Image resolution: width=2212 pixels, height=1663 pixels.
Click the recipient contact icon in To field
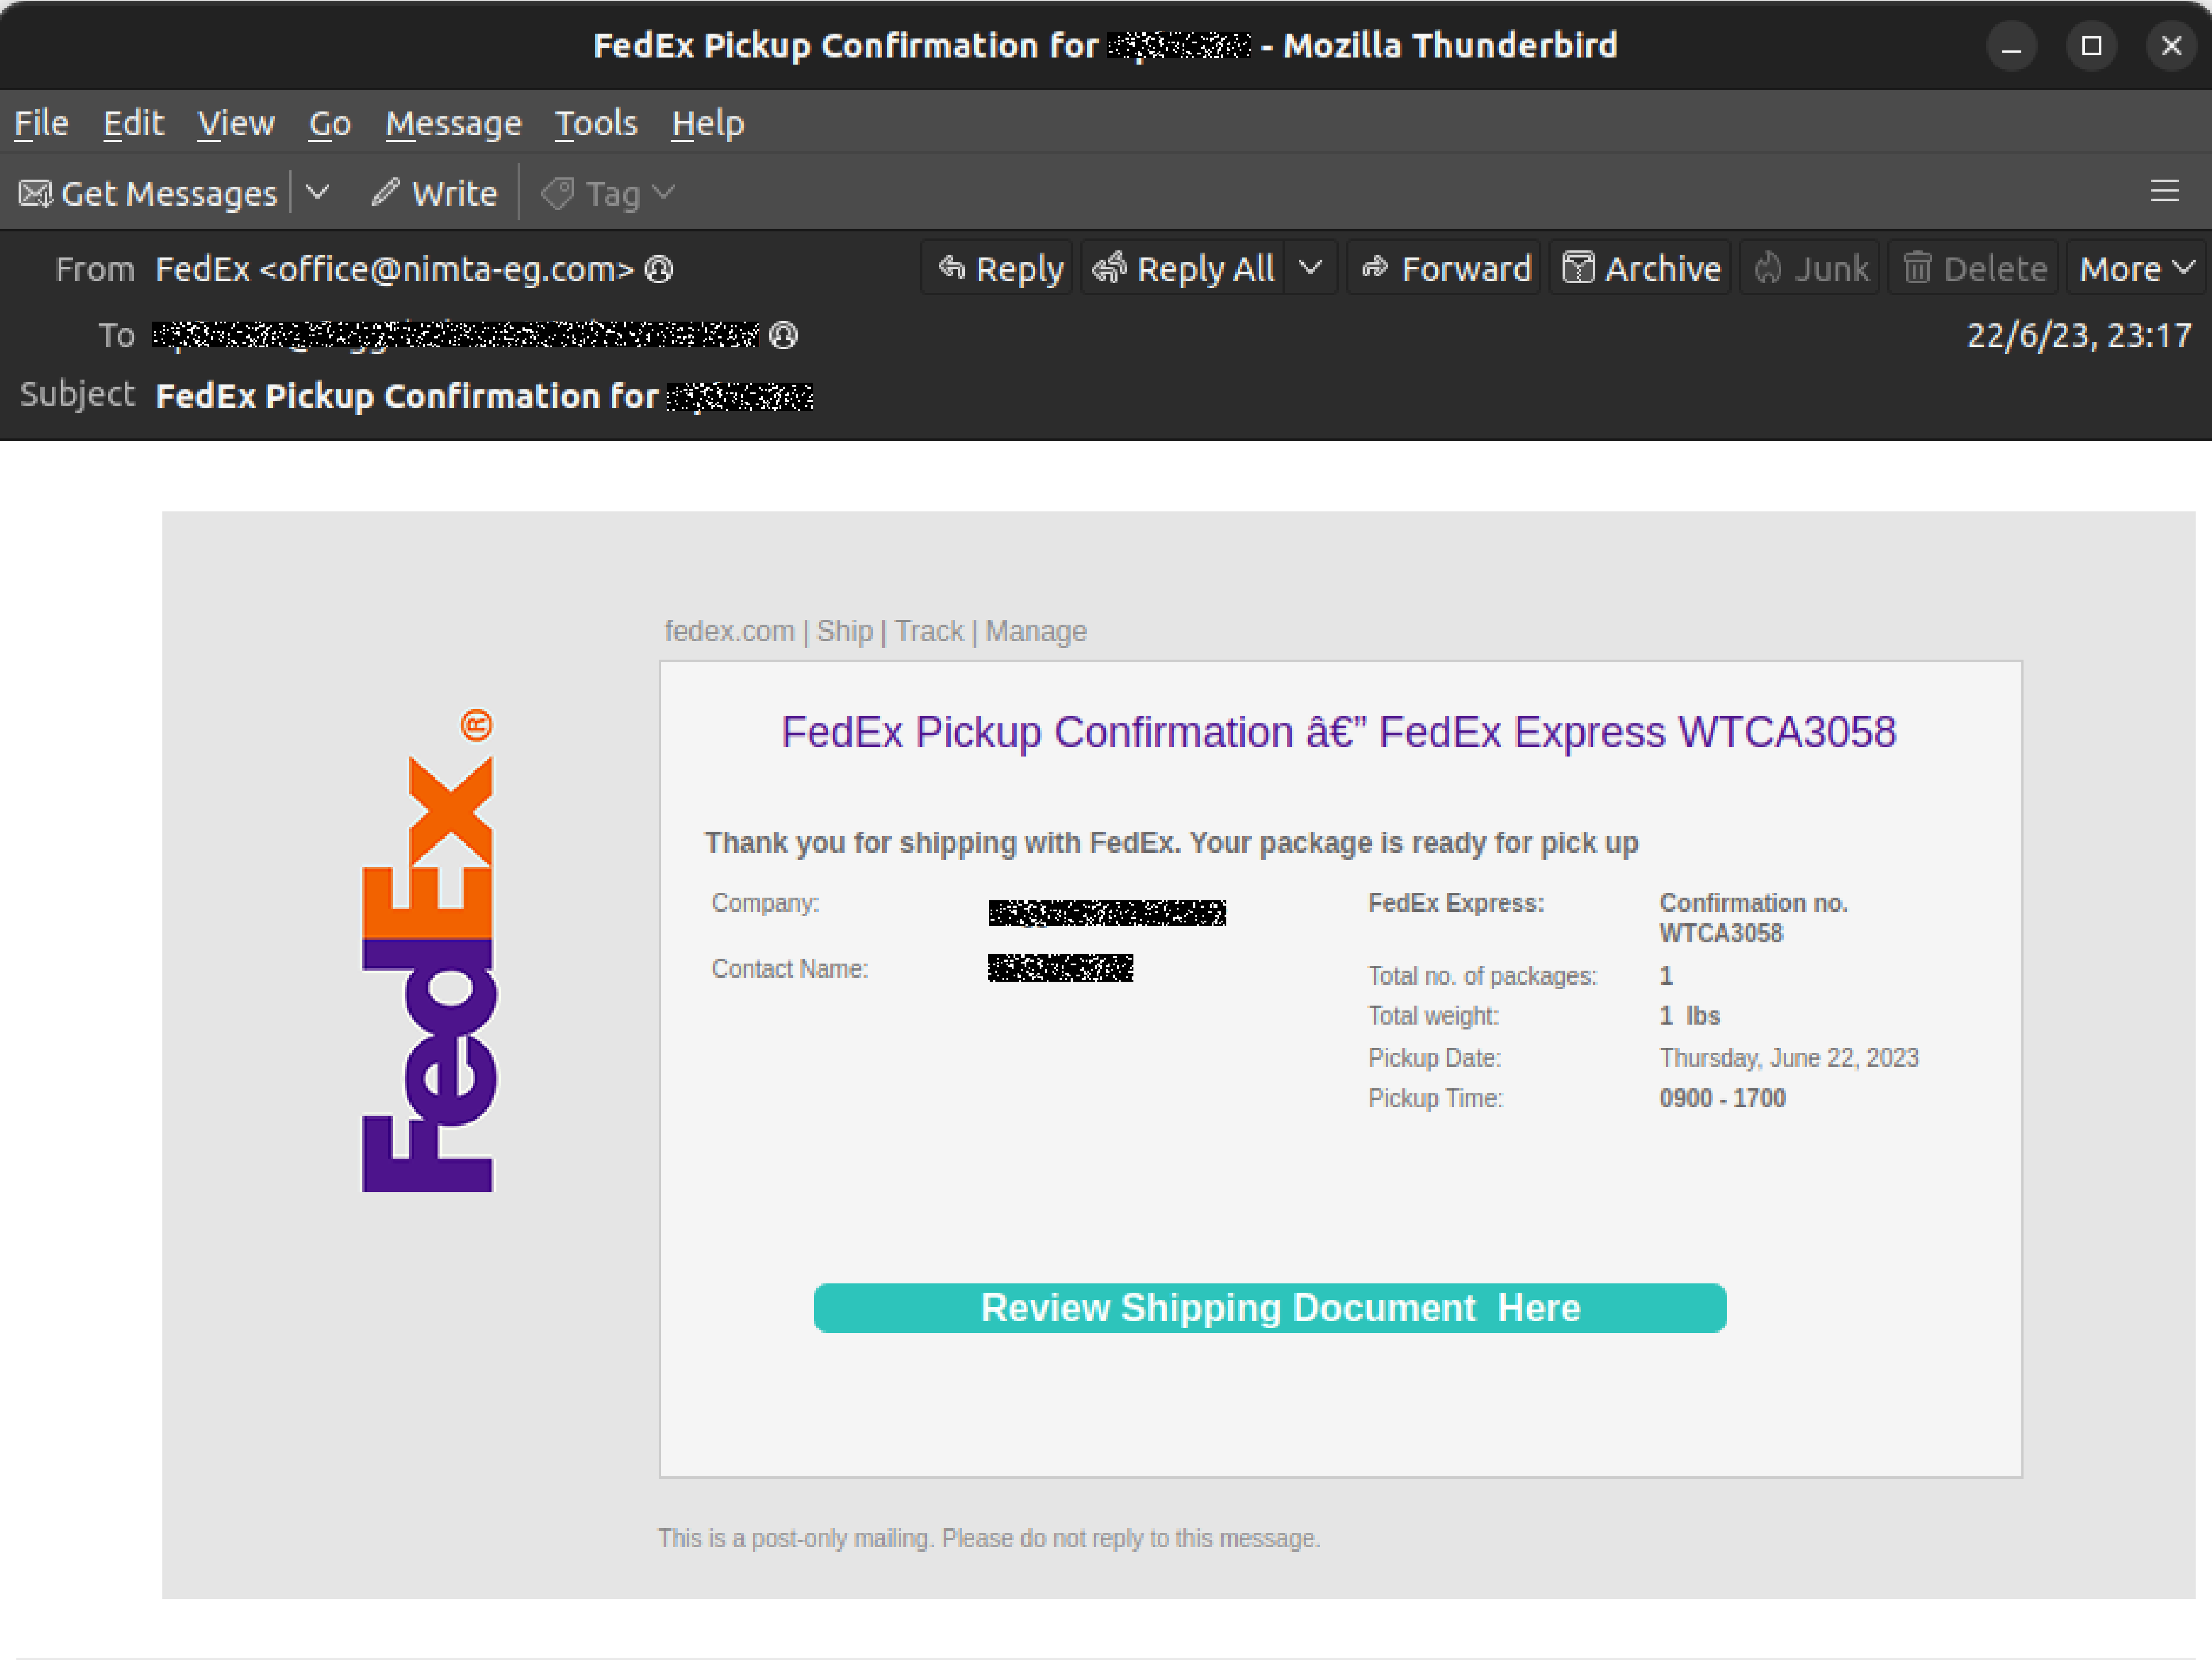pos(784,336)
